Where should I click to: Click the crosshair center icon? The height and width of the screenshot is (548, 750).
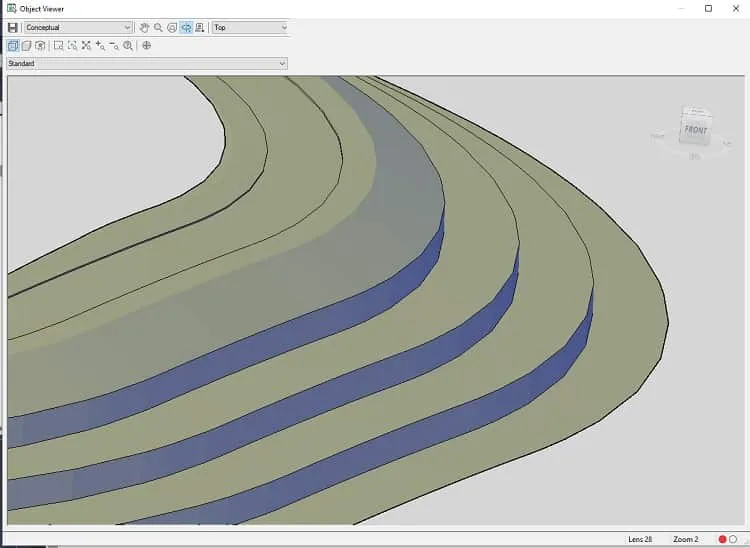[x=147, y=45]
